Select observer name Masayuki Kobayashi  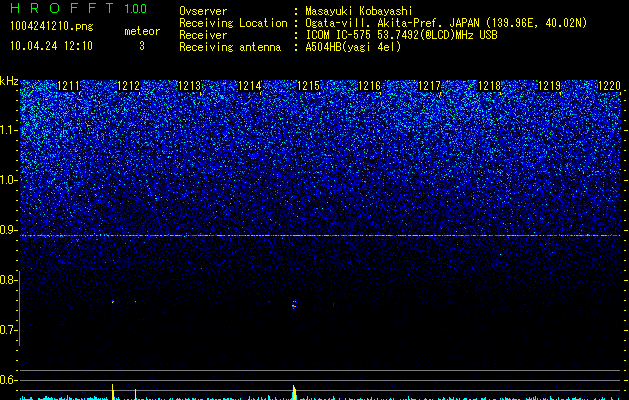coord(359,11)
